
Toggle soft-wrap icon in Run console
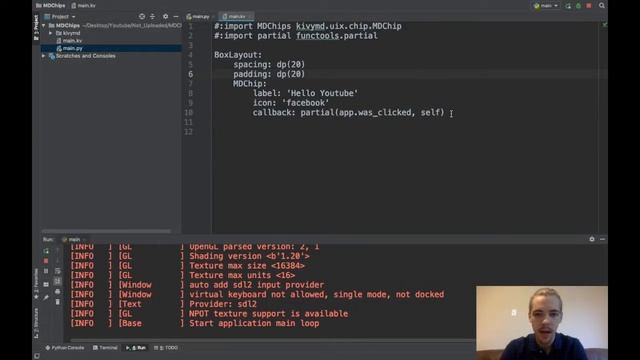click(58, 271)
